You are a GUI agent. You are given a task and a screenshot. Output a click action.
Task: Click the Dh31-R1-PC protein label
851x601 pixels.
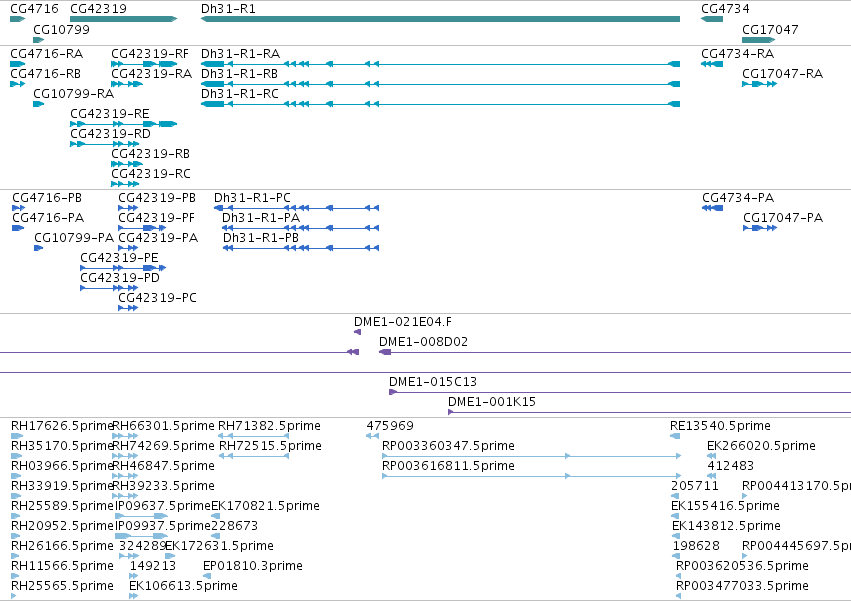(x=252, y=198)
